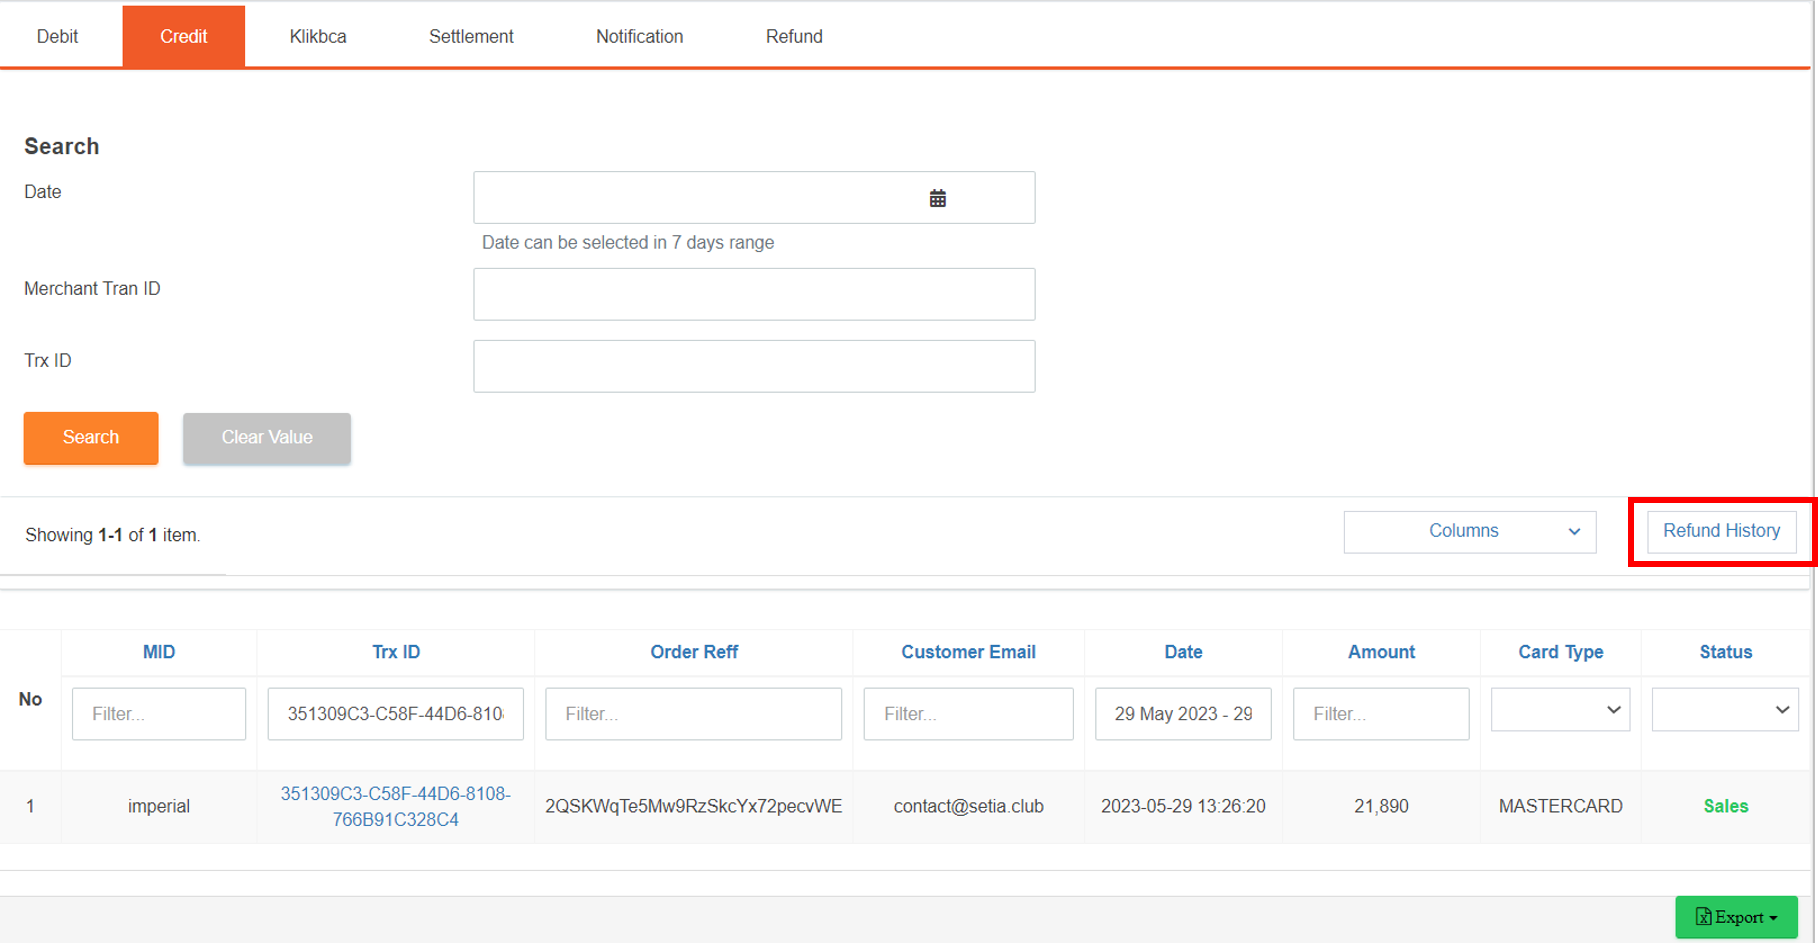Image resolution: width=1818 pixels, height=943 pixels.
Task: Sort by Customer Email column header
Action: click(968, 652)
